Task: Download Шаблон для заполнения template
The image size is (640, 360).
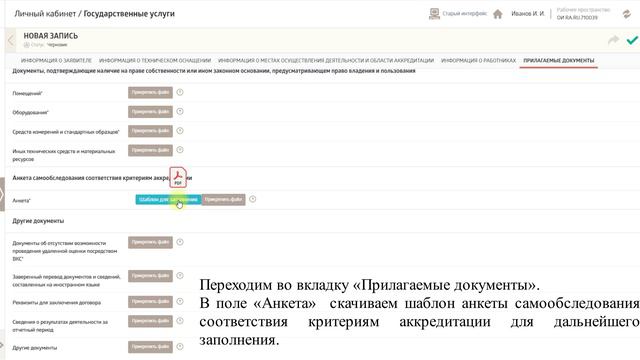Action: click(168, 200)
